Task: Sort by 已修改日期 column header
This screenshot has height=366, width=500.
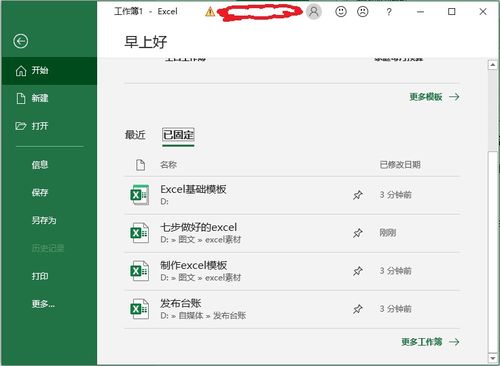Action: click(400, 165)
